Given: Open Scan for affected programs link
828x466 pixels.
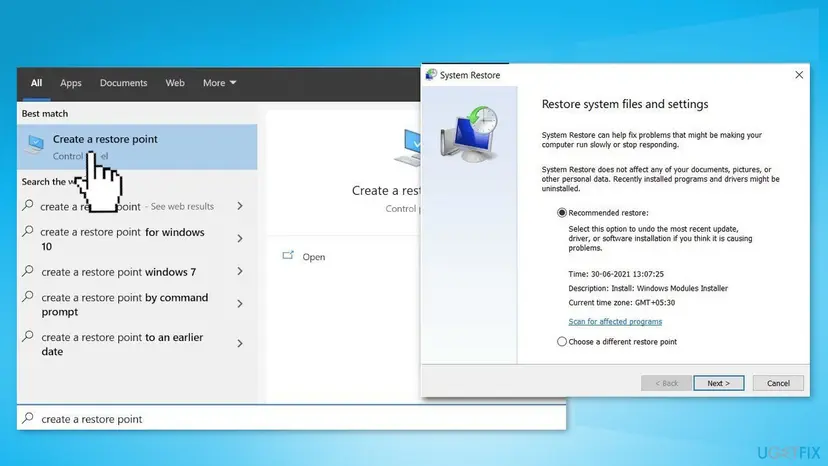Looking at the screenshot, I should tap(615, 321).
